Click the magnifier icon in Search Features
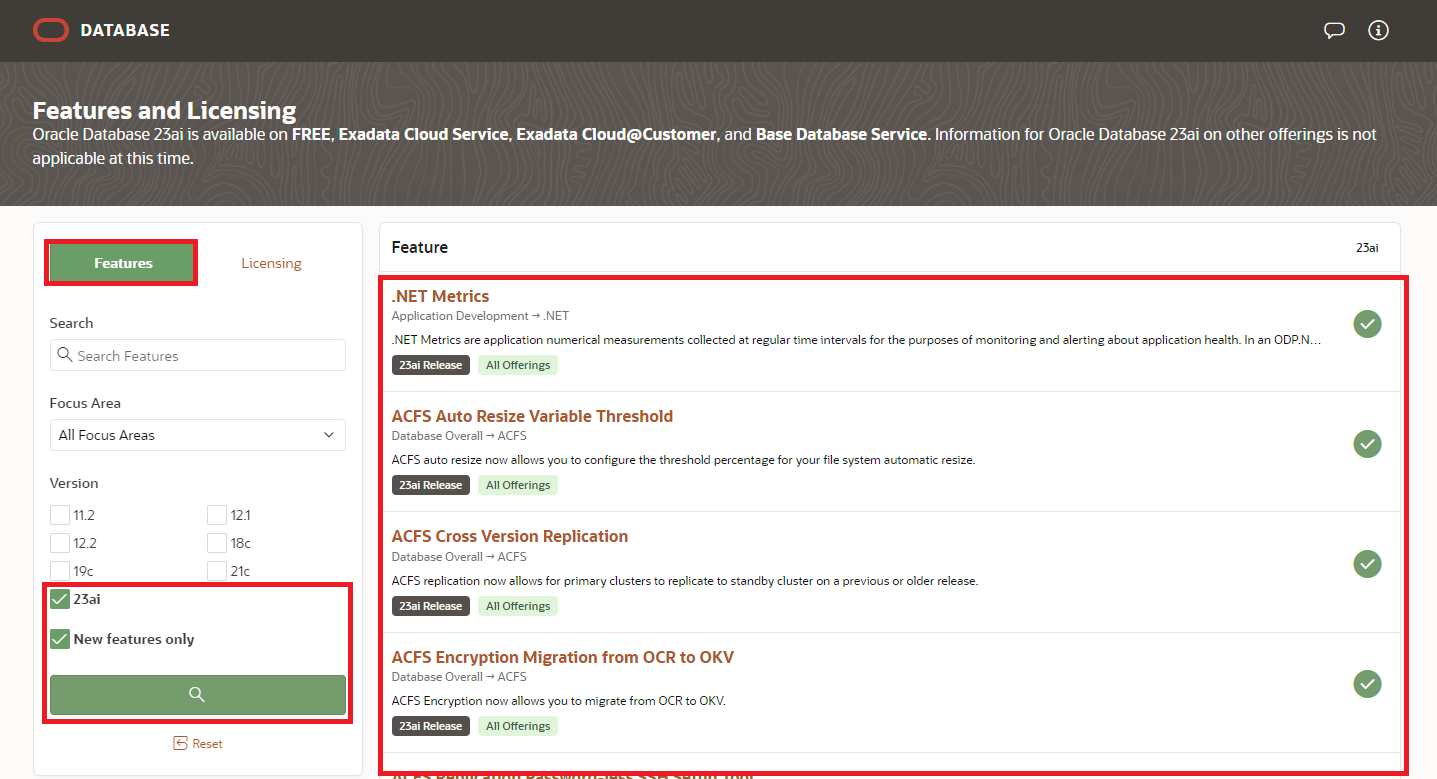 pos(65,355)
